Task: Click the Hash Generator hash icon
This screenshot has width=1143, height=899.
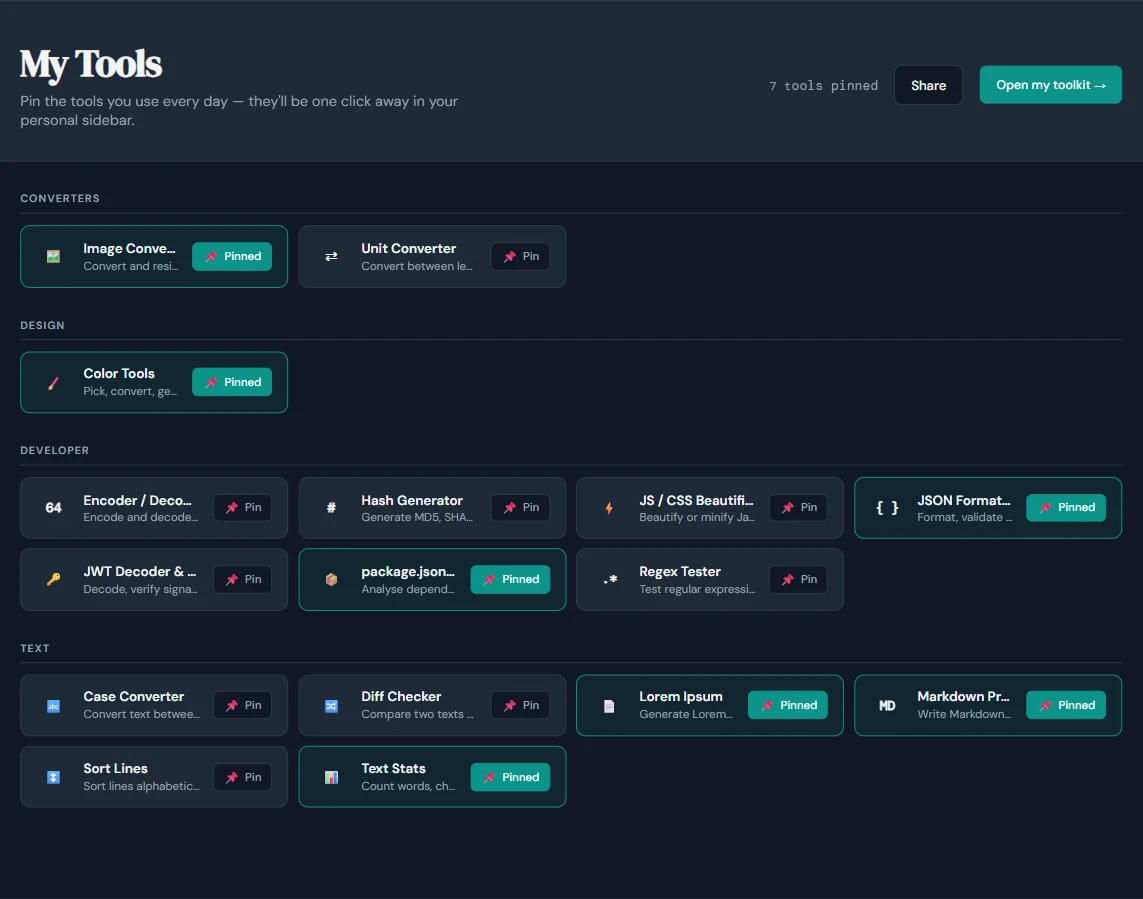Action: click(330, 507)
